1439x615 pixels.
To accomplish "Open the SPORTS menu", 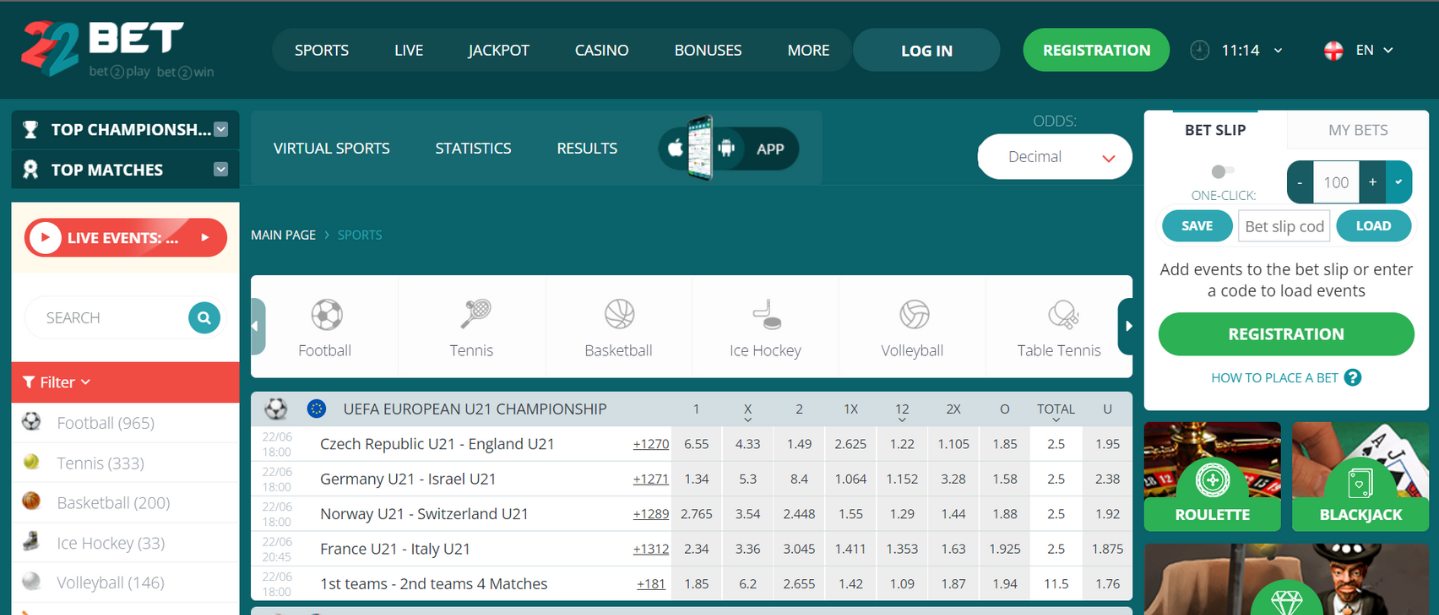I will click(x=322, y=50).
